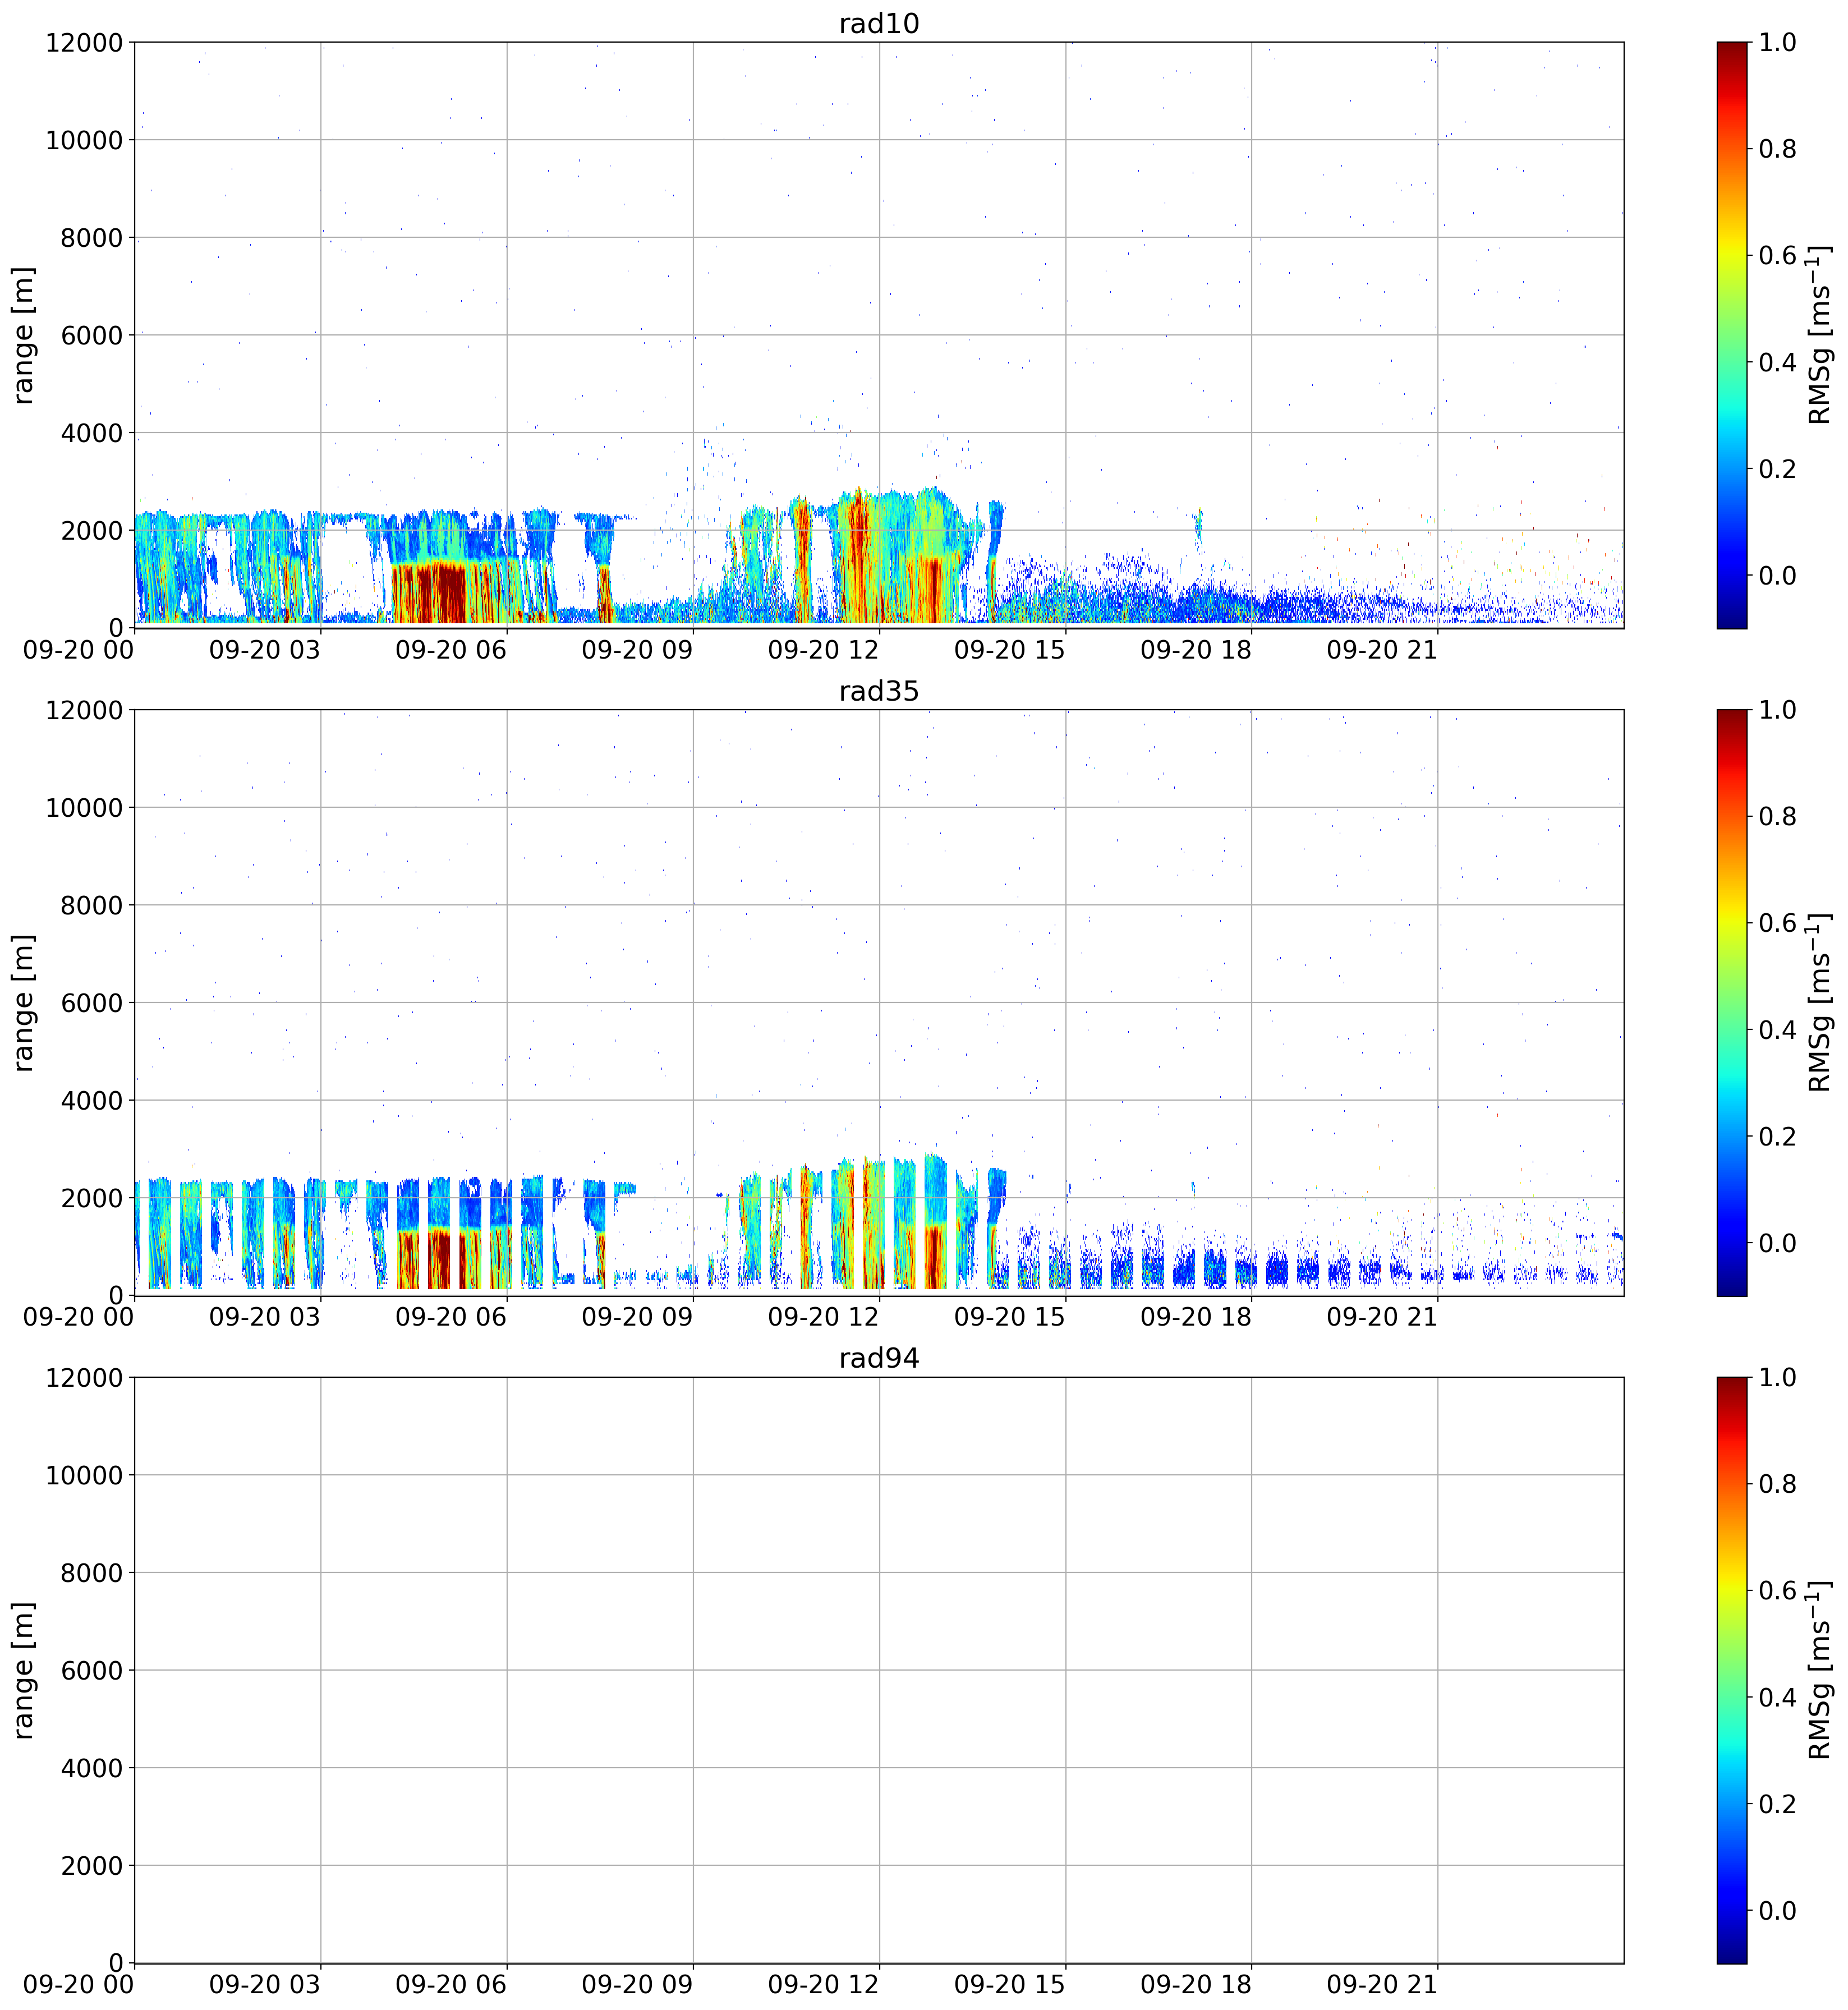Image resolution: width=1848 pixels, height=2010 pixels.
Task: Click the 10000 range tick of rad35
Action: tap(84, 808)
